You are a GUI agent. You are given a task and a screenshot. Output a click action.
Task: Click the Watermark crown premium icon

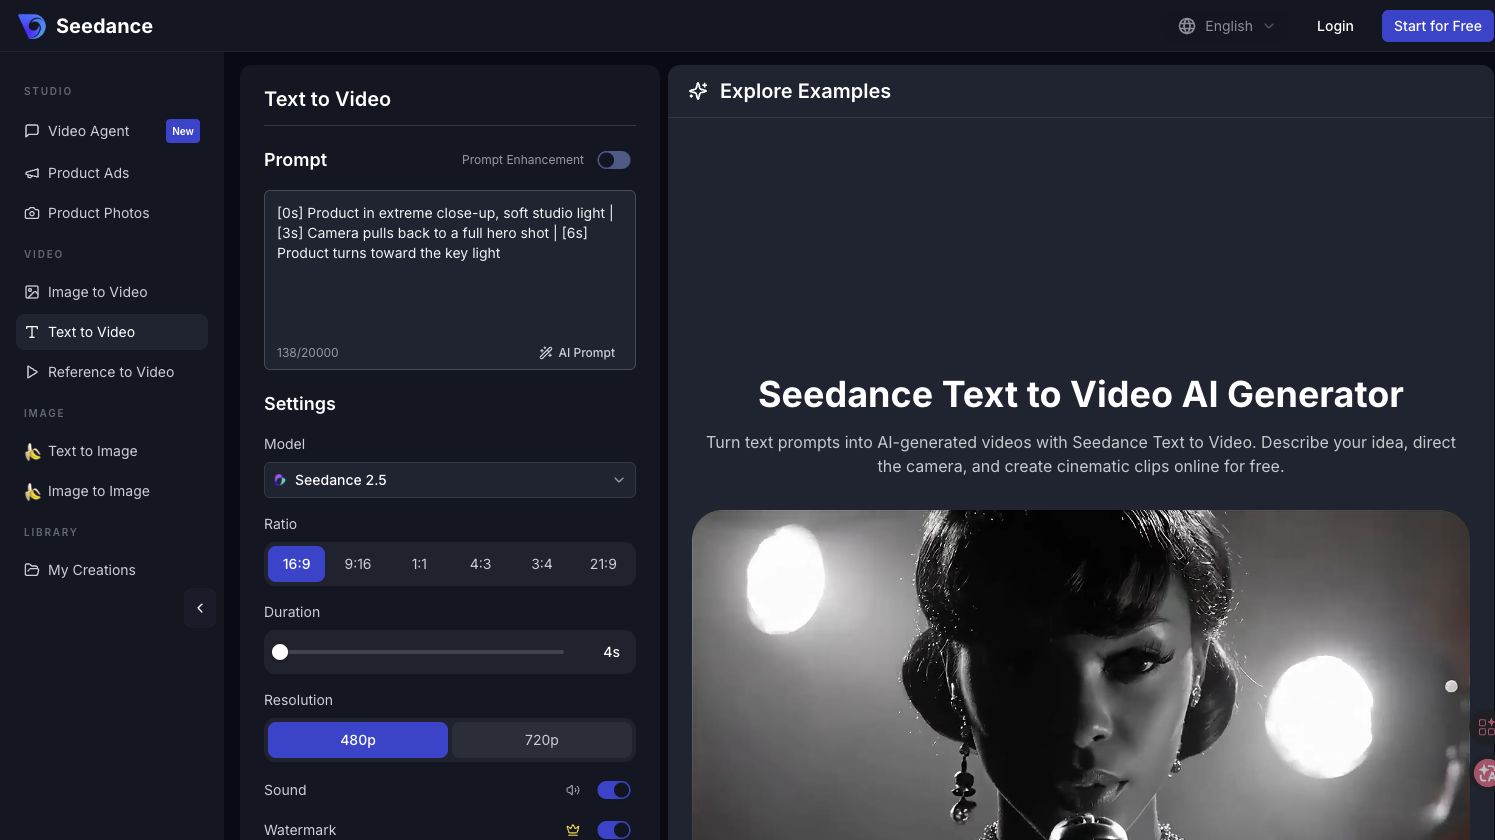click(x=573, y=830)
